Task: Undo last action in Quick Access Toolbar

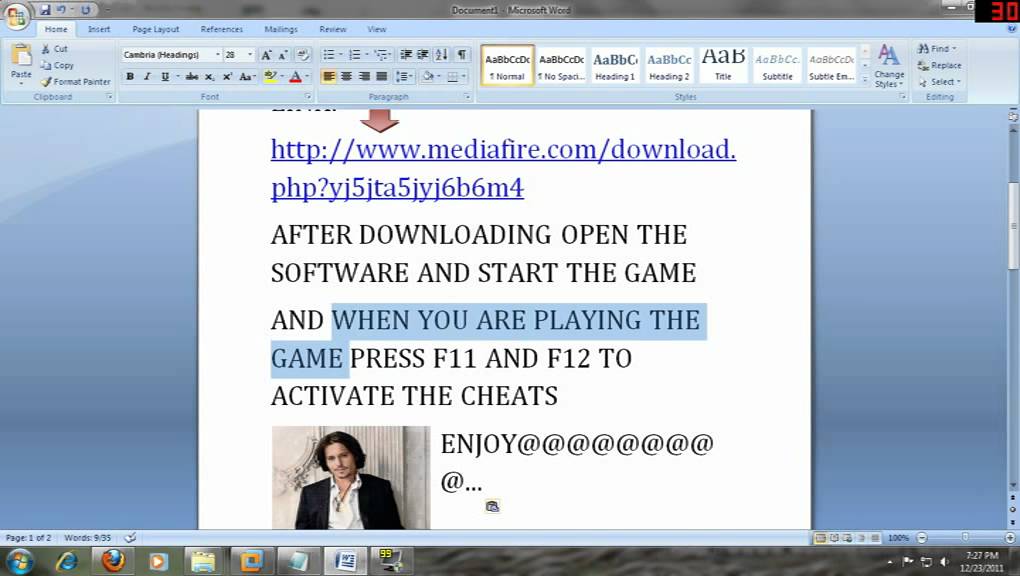Action: coord(62,10)
